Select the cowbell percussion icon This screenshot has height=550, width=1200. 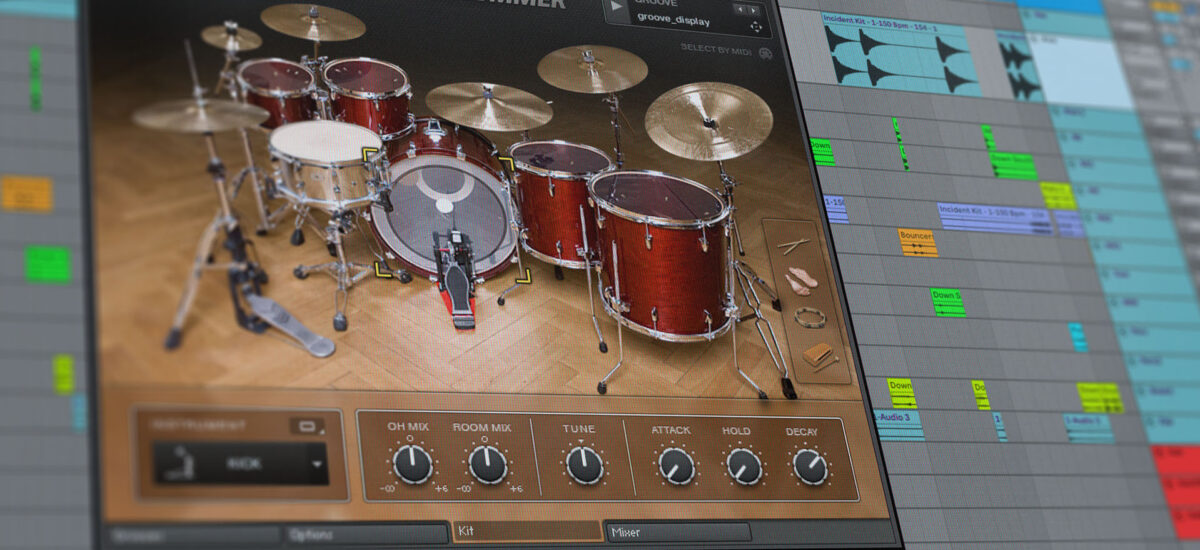[x=818, y=355]
